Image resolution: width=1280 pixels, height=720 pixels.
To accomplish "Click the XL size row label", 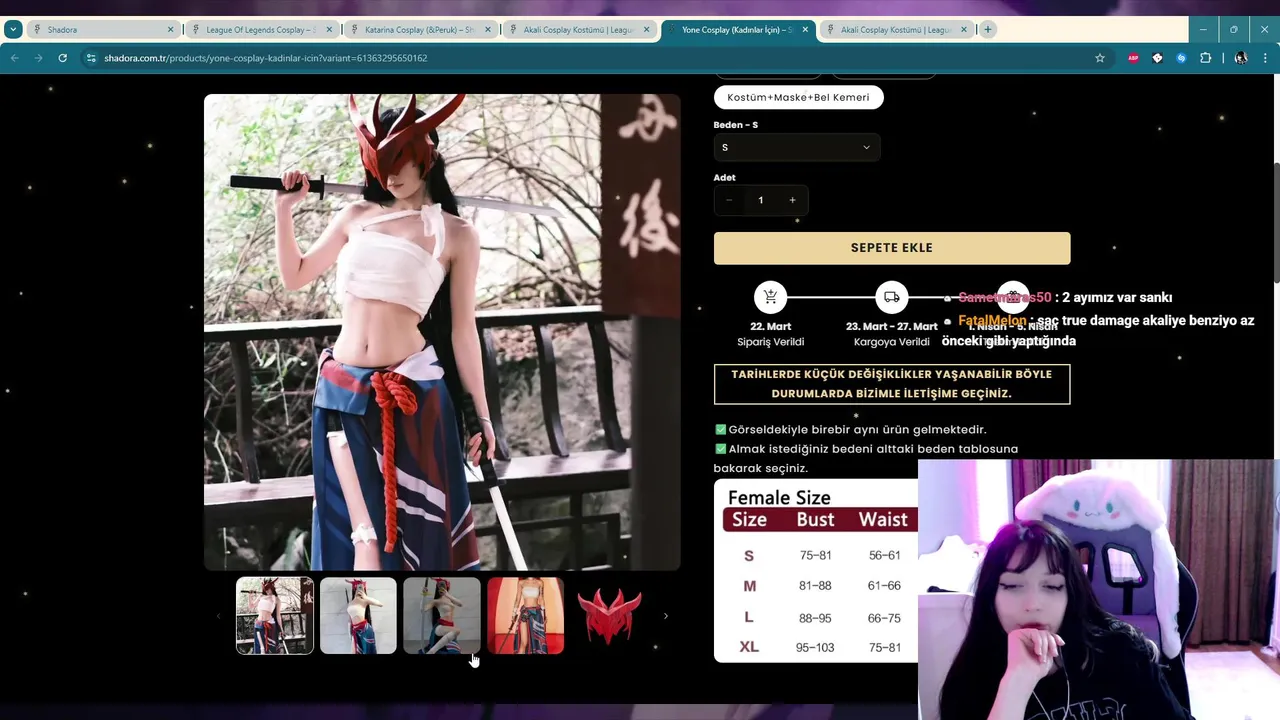I will 749,647.
